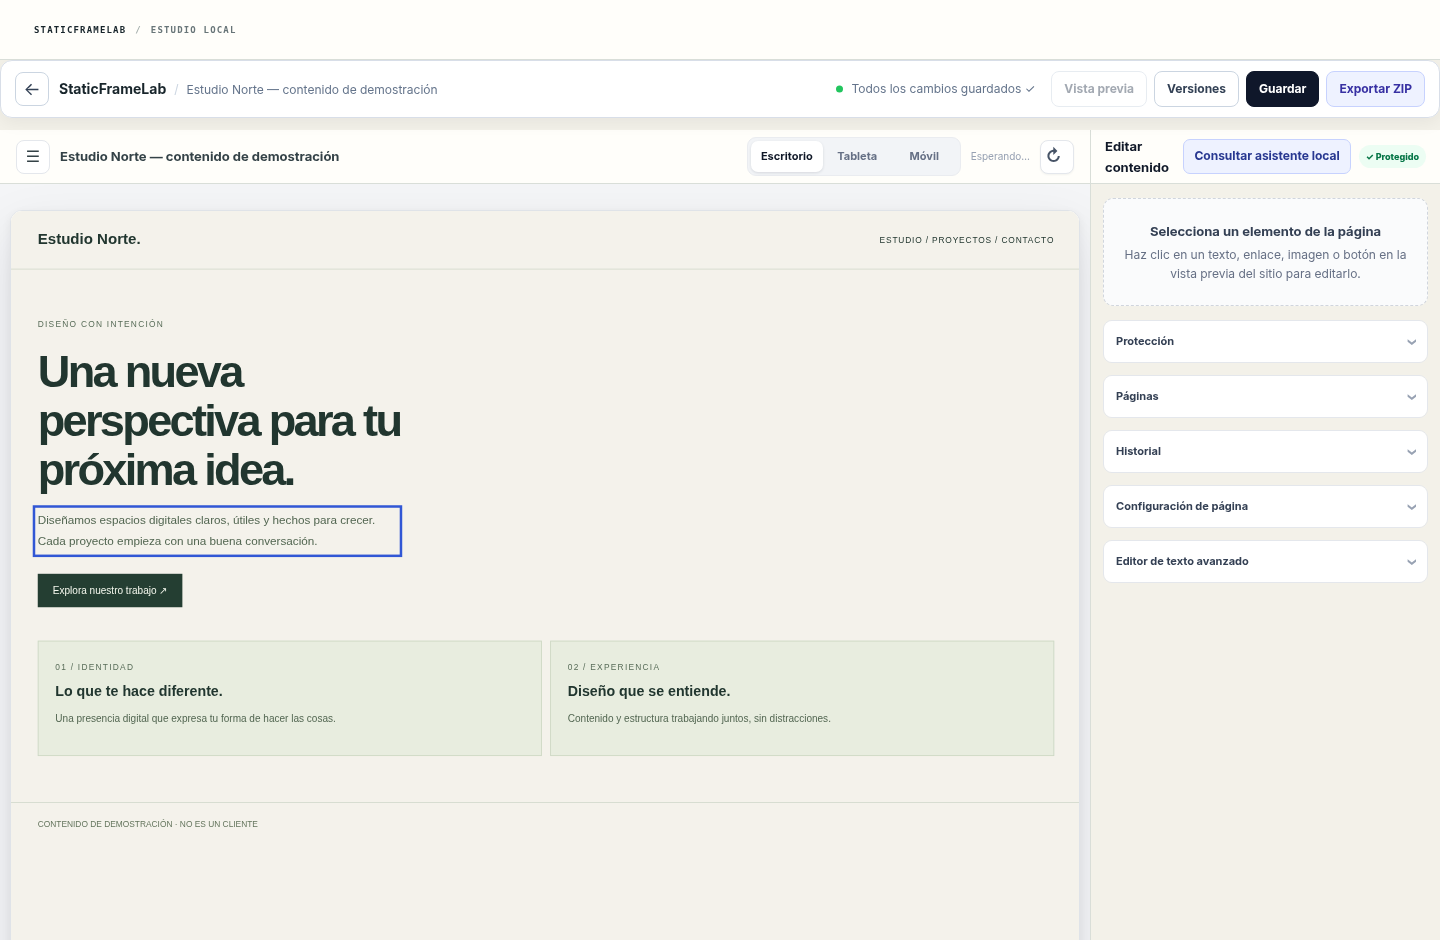Click the STATICFRAMELAB header text
Image resolution: width=1440 pixels, height=940 pixels.
(80, 30)
